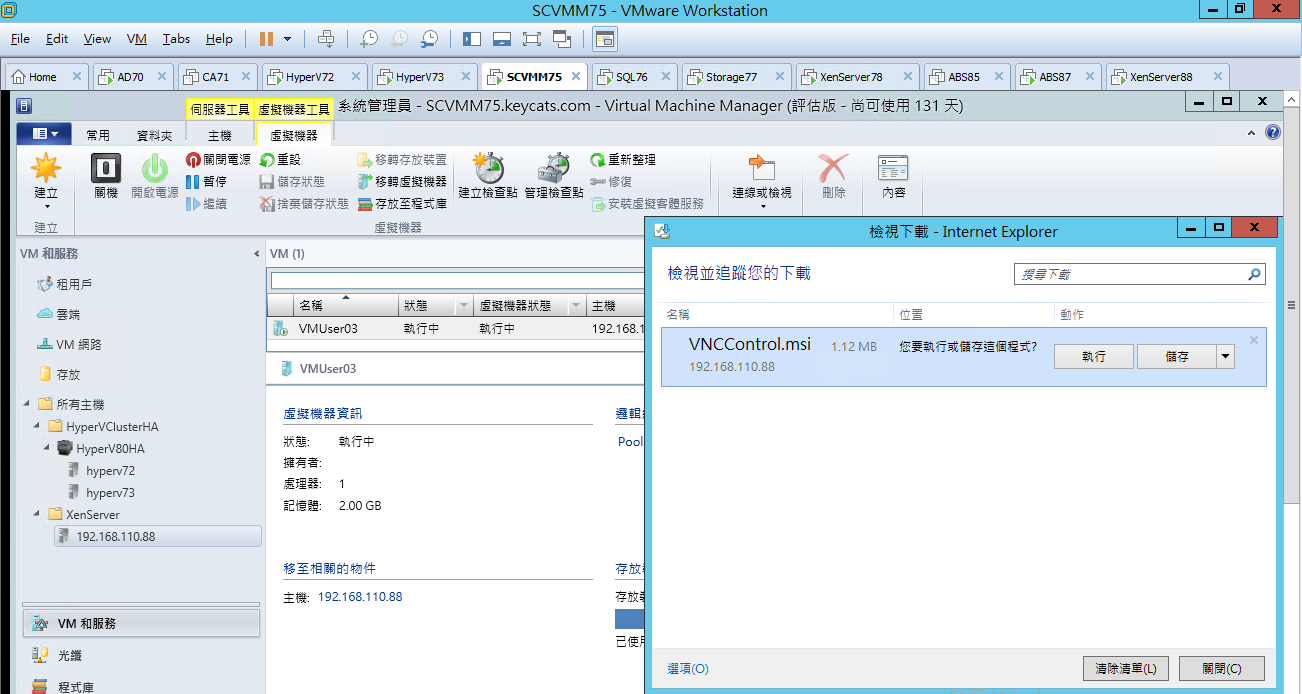The image size is (1302, 694).
Task: Collapse the HyperVClusterHA tree node
Action: tap(37, 426)
